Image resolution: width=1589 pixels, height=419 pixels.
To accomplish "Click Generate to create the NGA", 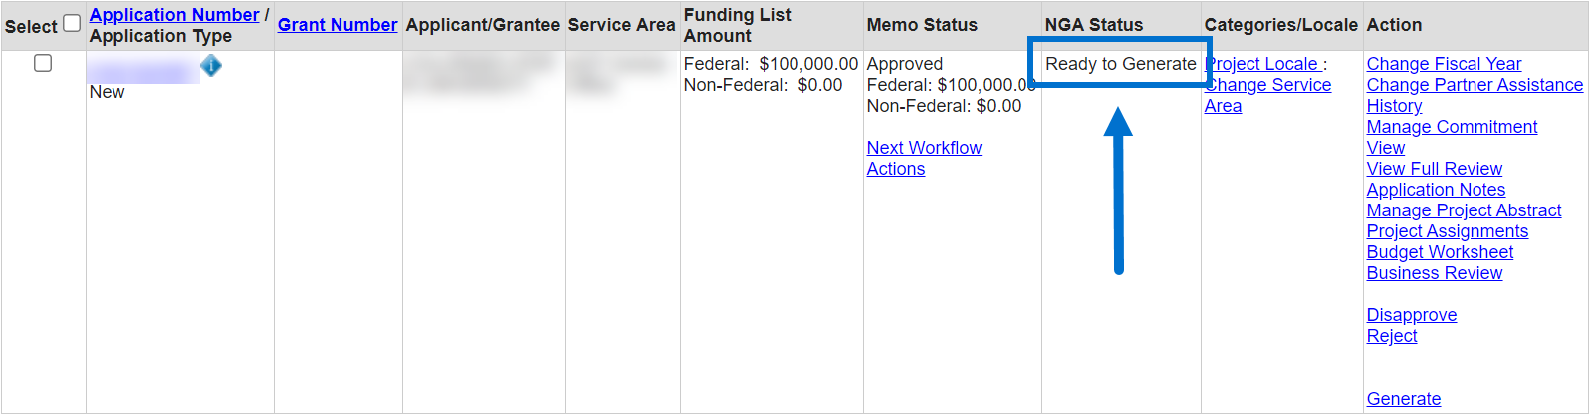I will pos(1403,399).
